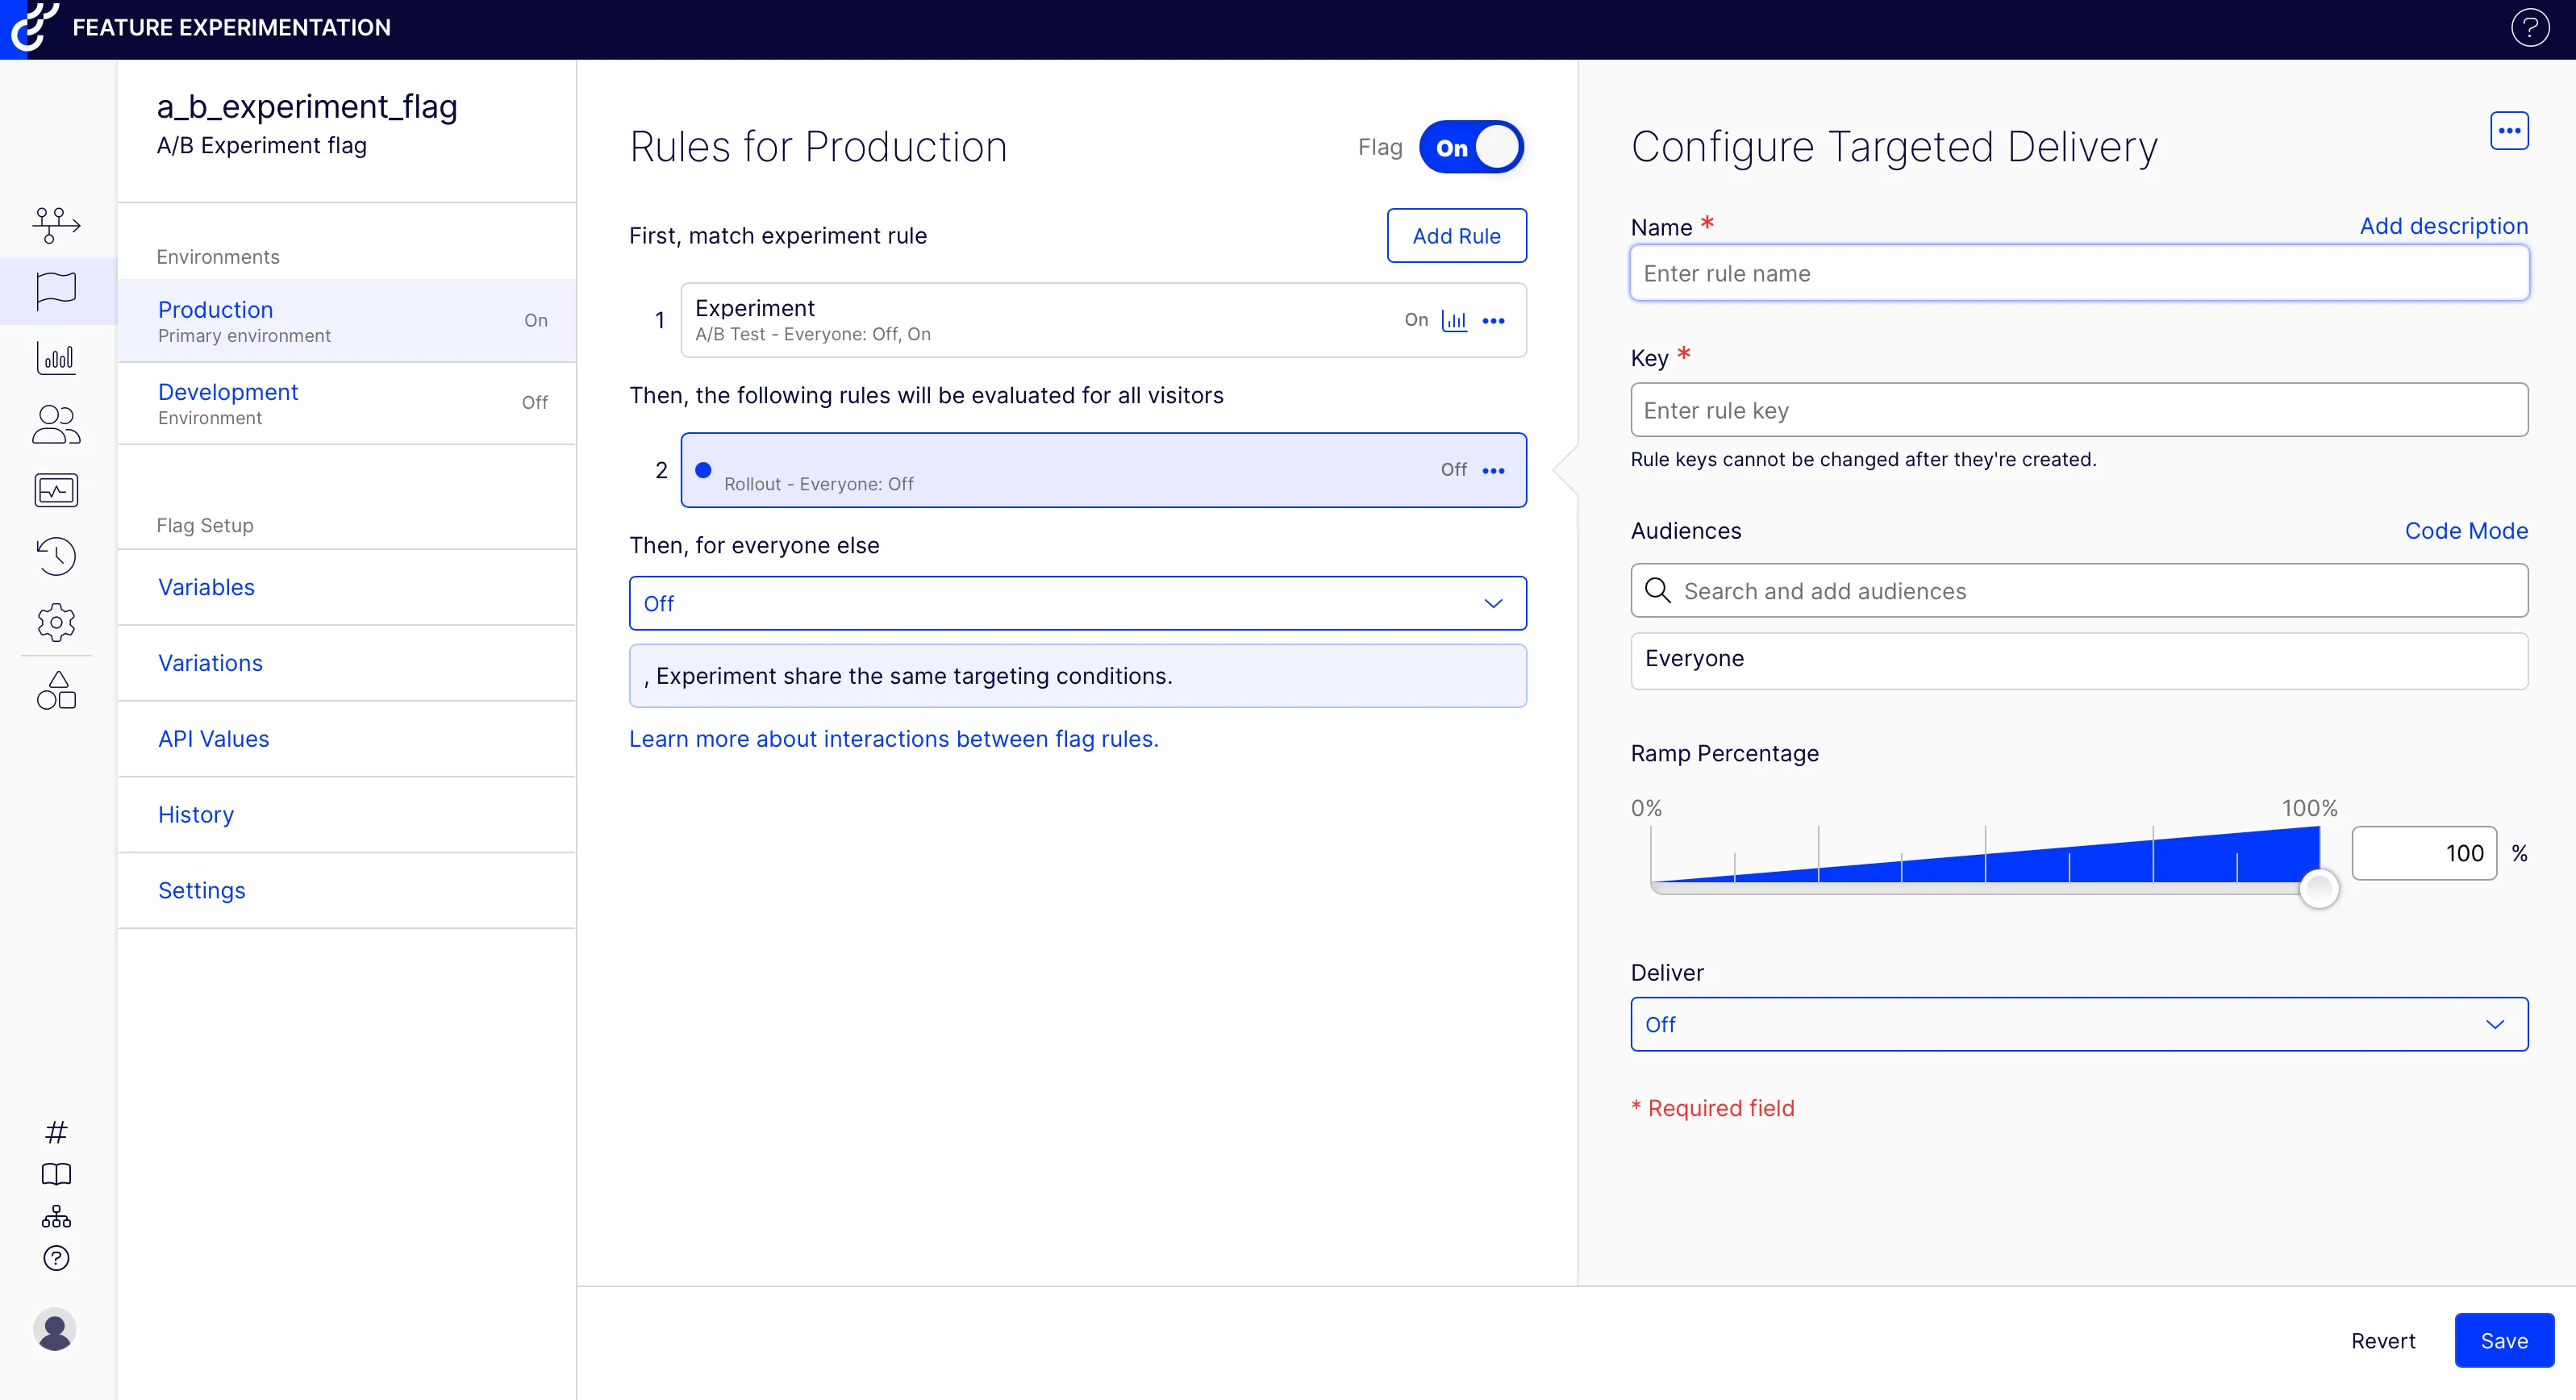Click the Add Rule button
The width and height of the screenshot is (2576, 1400).
pos(1456,235)
